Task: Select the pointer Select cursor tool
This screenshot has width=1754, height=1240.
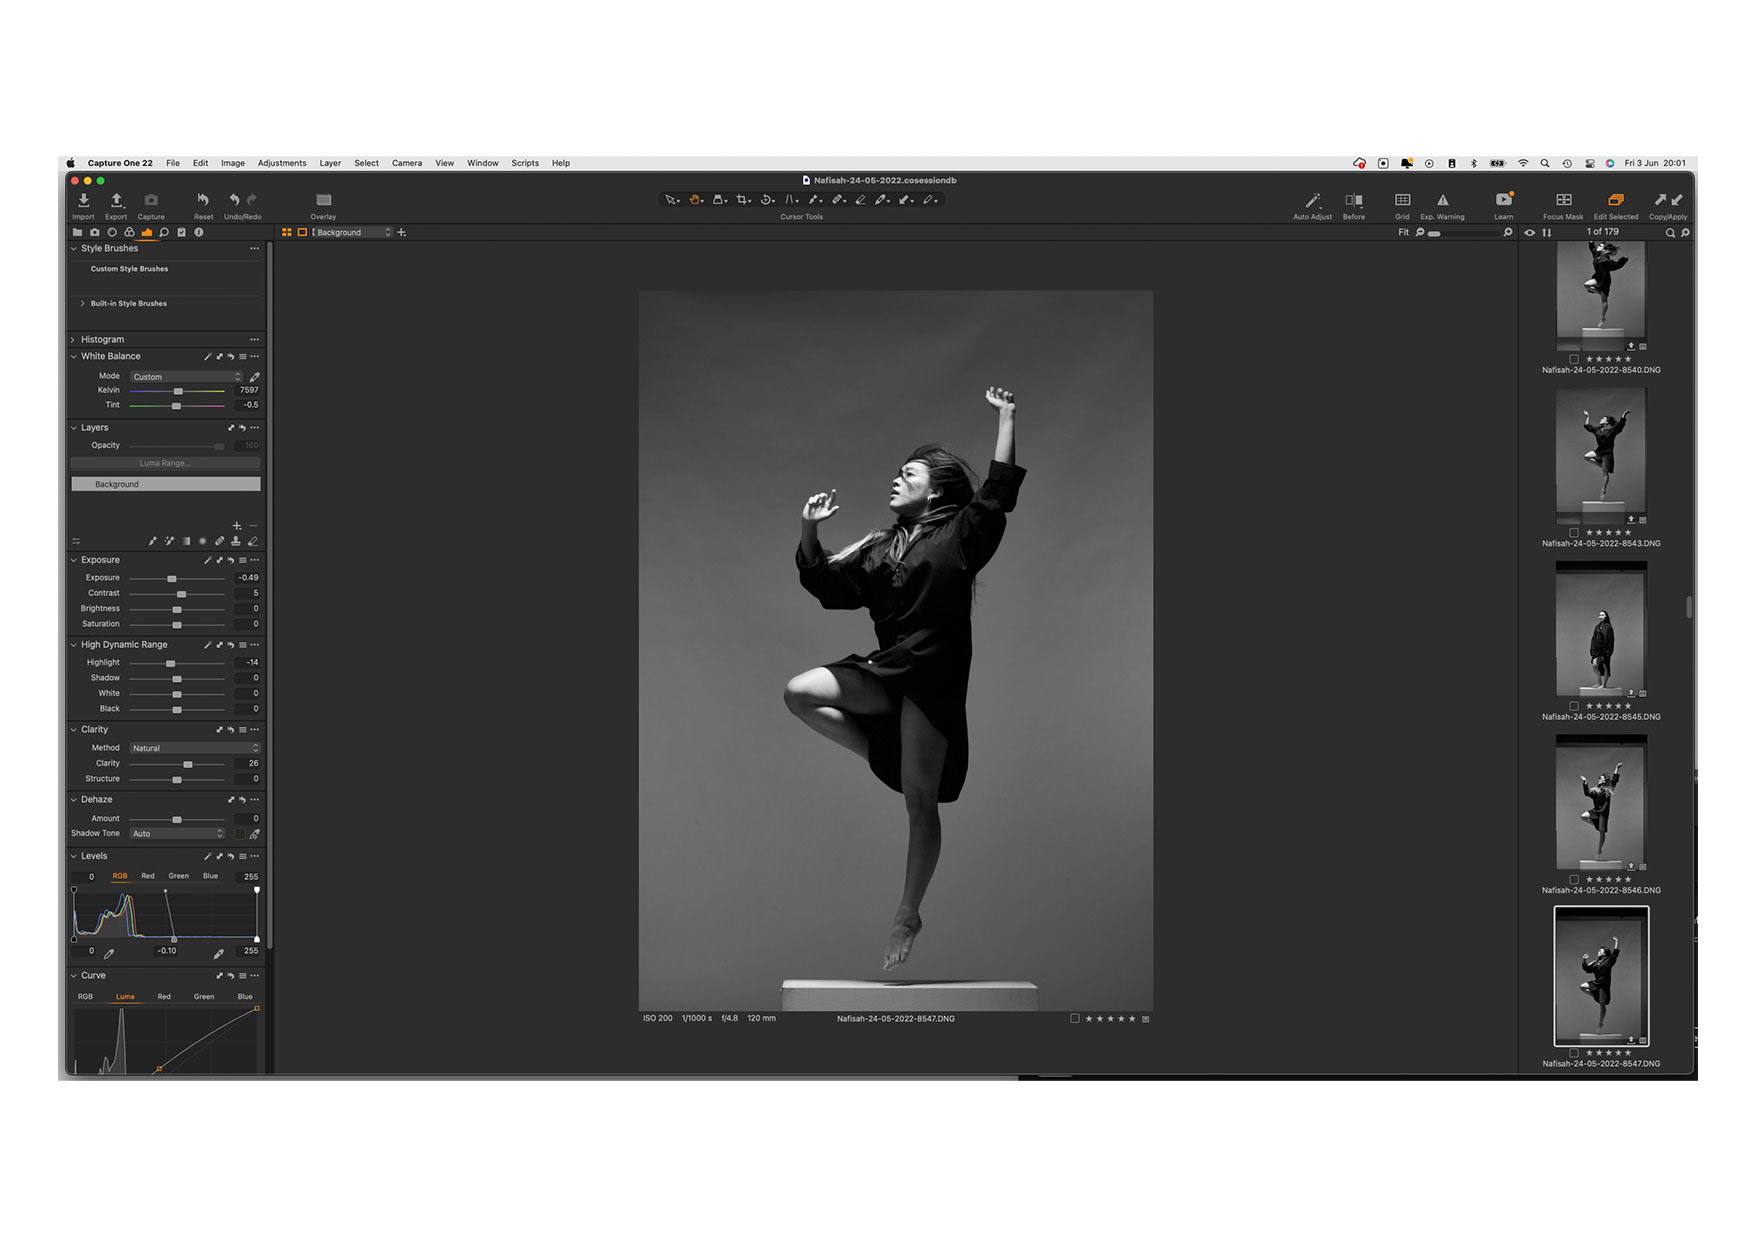Action: point(671,200)
